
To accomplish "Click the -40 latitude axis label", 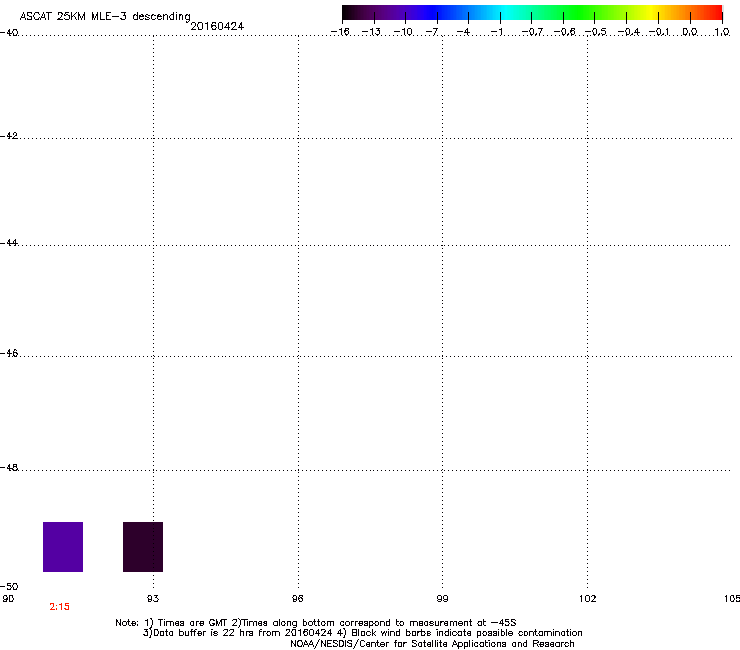I will 9,33.
